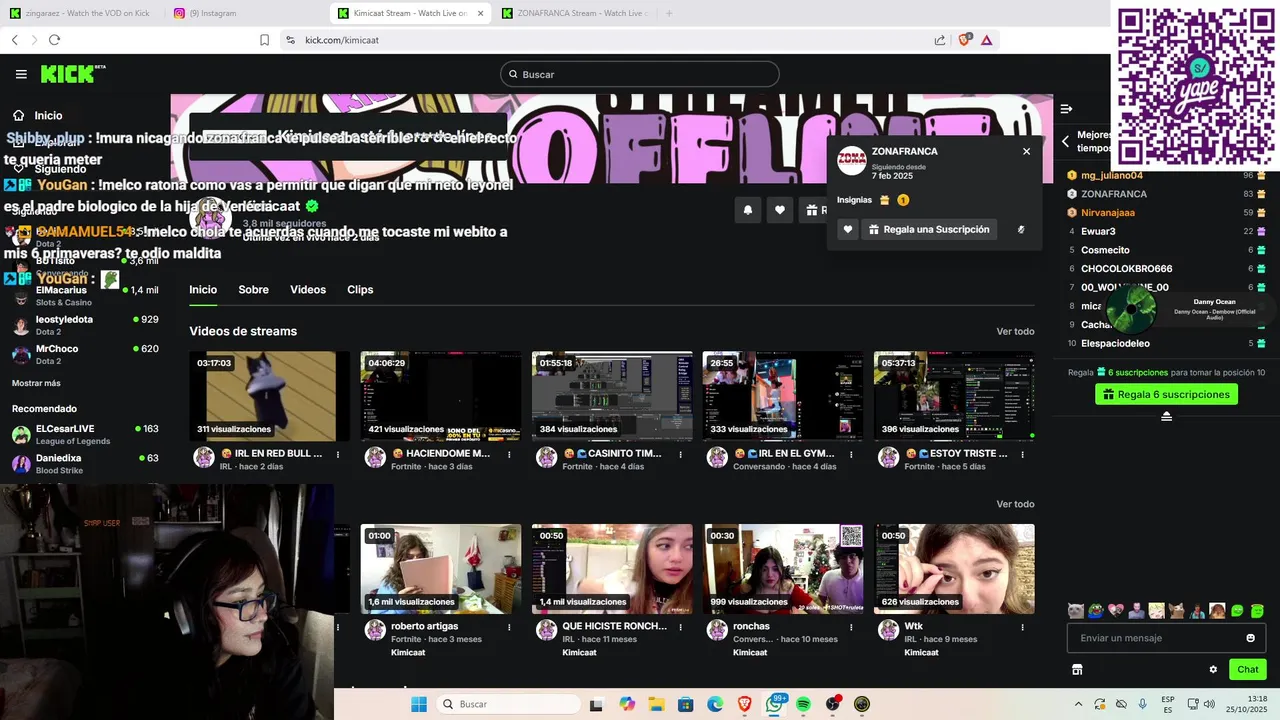Viewport: 1280px width, 720px height.
Task: Switch to the Sobre tab
Action: click(253, 290)
